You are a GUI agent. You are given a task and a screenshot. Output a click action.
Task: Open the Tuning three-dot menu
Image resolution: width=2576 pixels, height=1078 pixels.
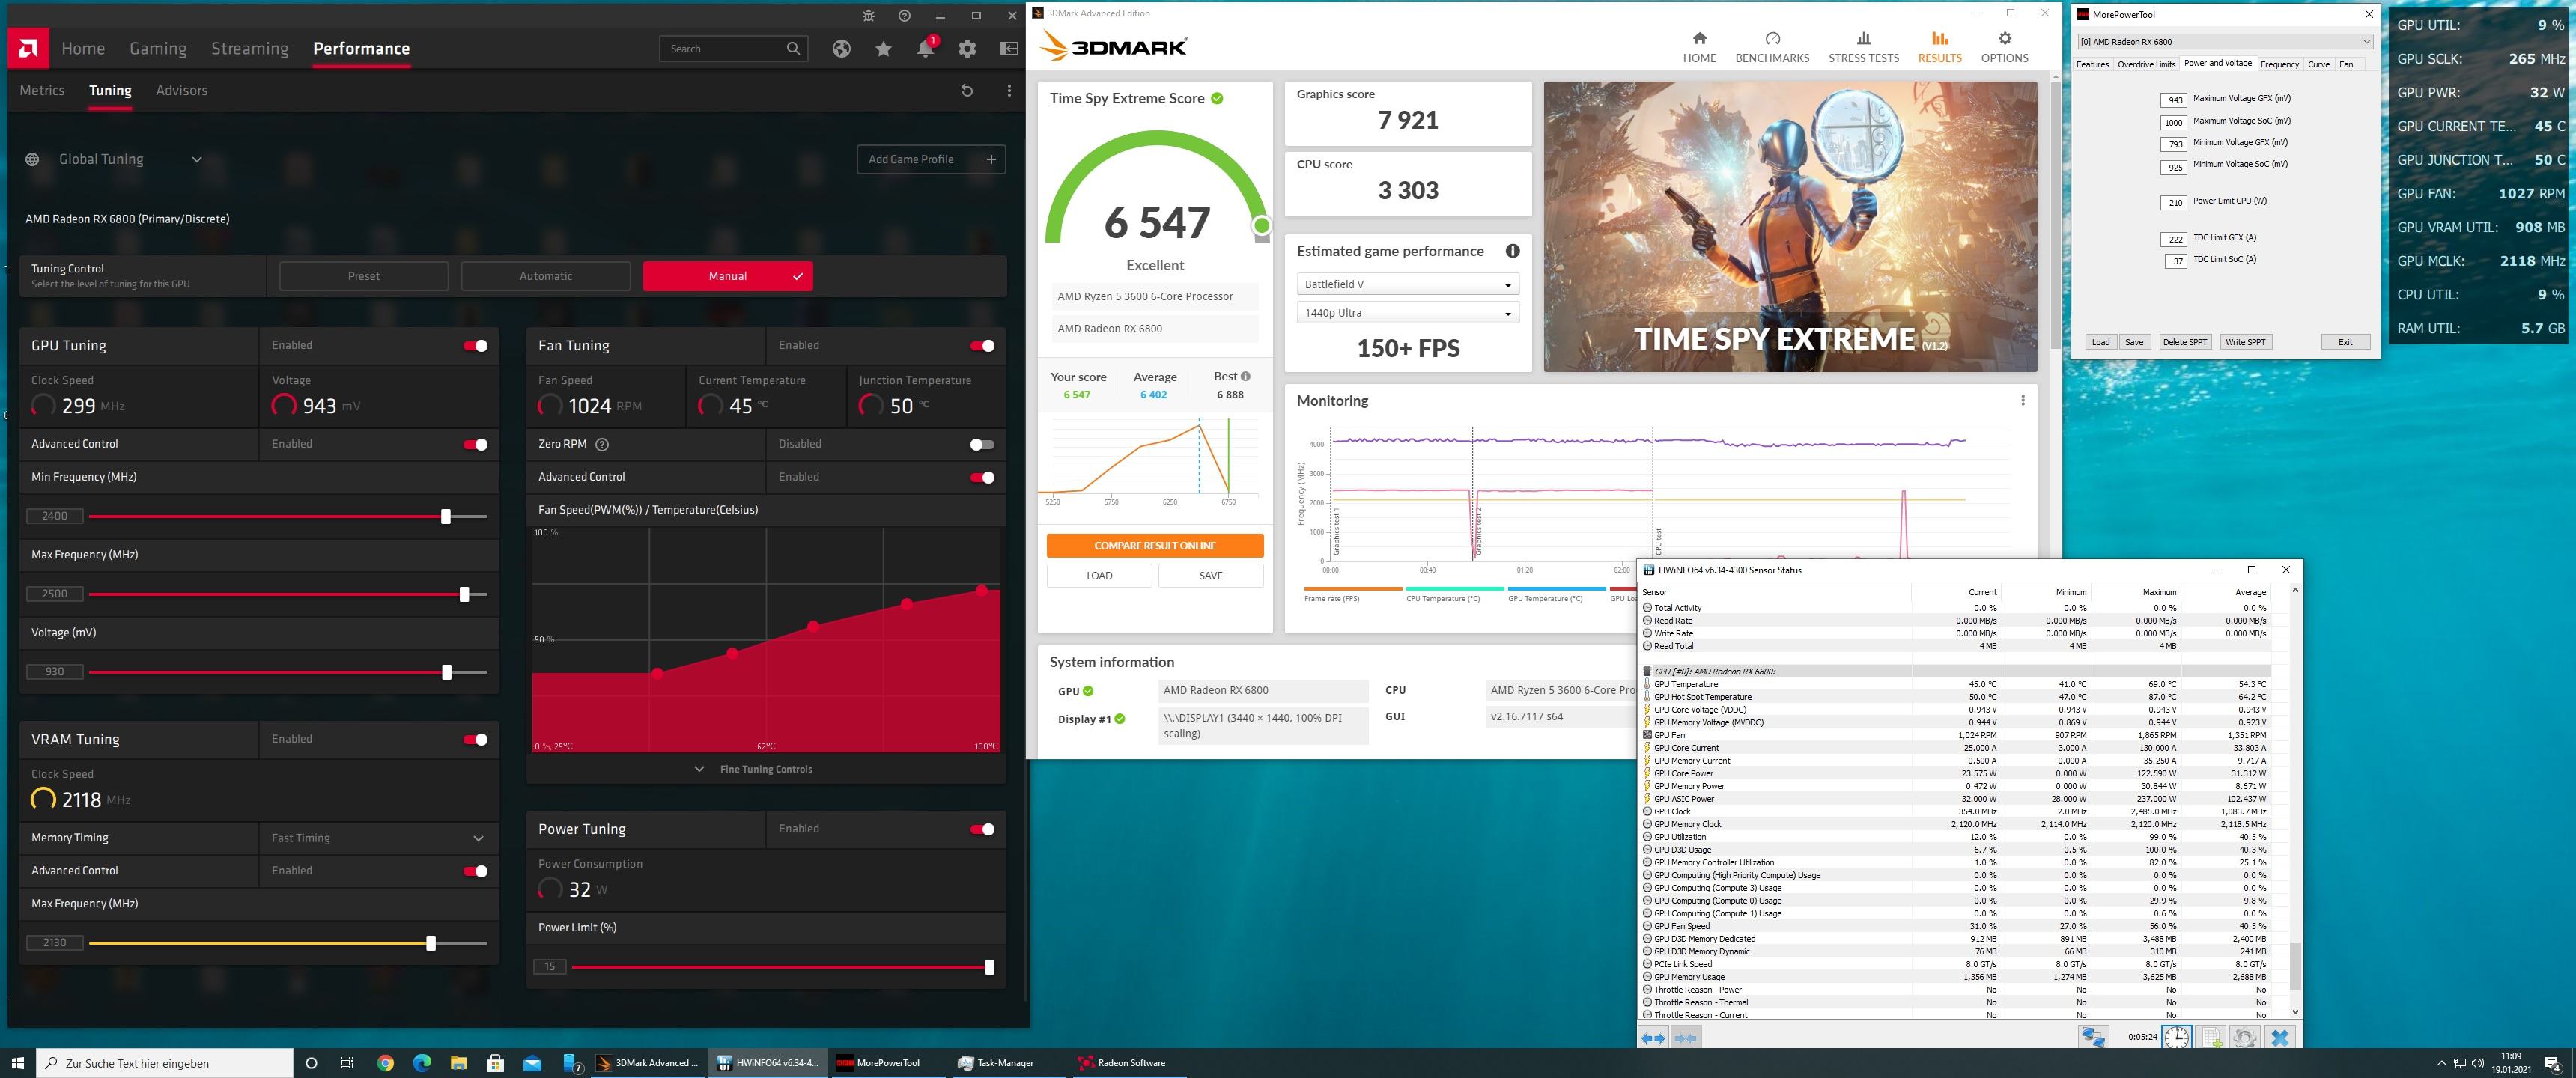[1009, 90]
